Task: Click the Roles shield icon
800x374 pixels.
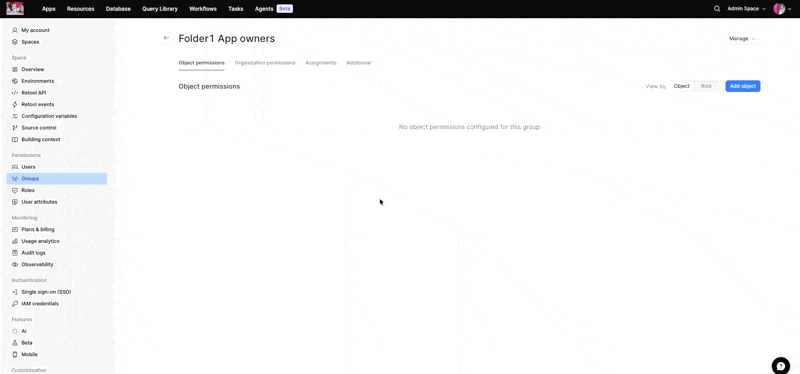Action: 15,190
